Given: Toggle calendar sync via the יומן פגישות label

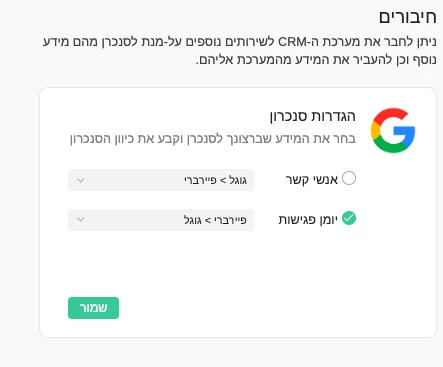Looking at the screenshot, I should pos(308,220).
